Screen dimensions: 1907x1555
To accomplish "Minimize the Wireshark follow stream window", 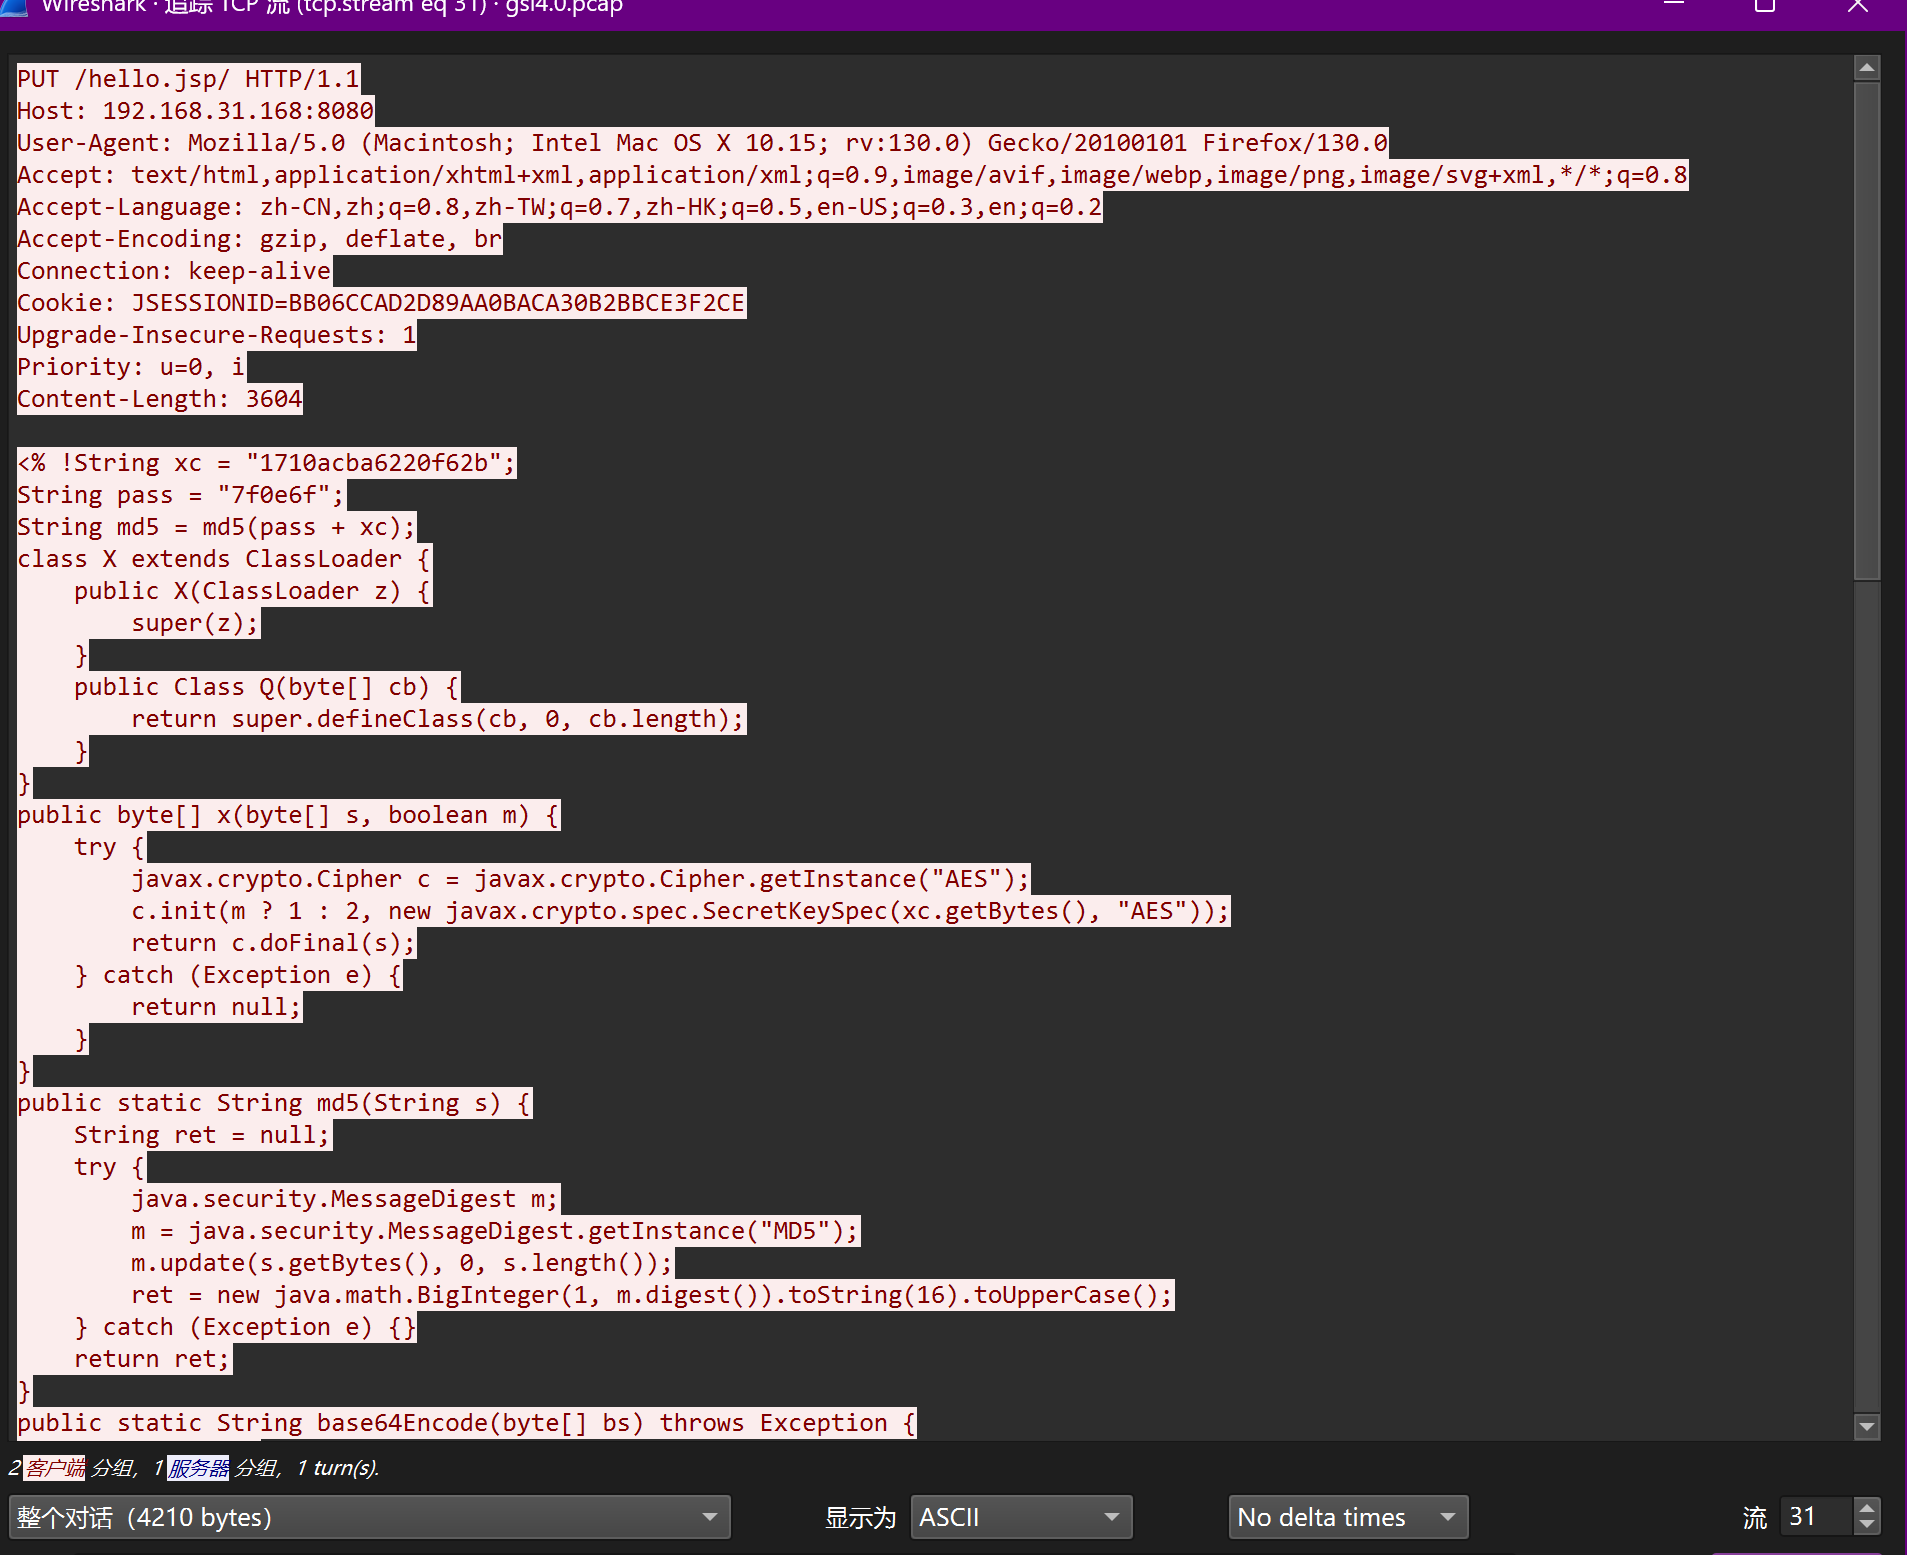I will (1673, 6).
